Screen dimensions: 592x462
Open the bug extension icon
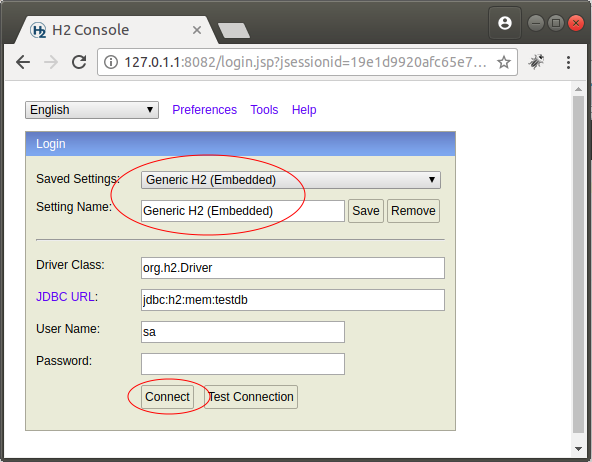[536, 62]
